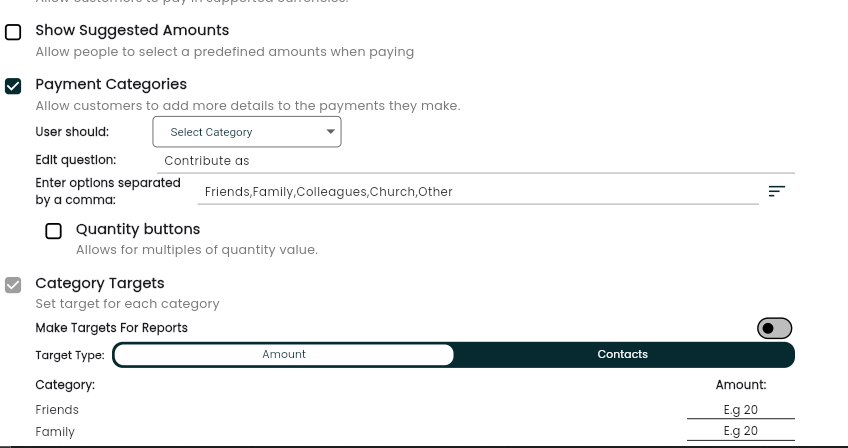Click the Contribute as question field
This screenshot has width=848, height=448.
pyautogui.click(x=476, y=161)
